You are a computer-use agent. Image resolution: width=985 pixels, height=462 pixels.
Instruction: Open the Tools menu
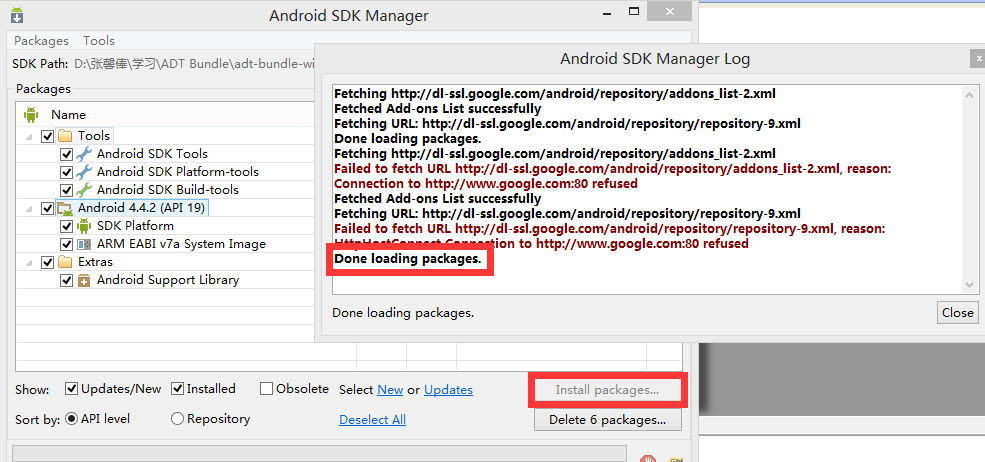[x=99, y=41]
